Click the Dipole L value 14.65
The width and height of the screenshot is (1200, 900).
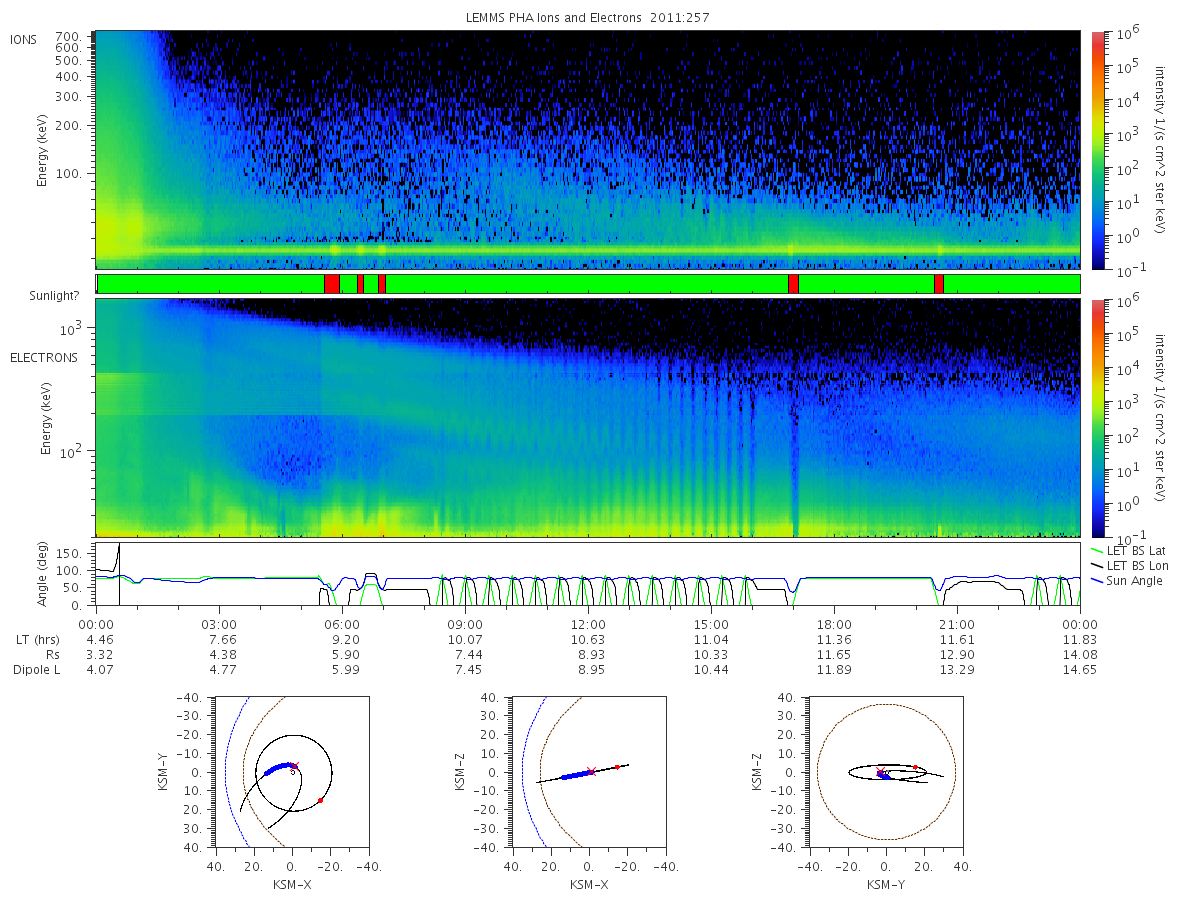pos(1080,670)
